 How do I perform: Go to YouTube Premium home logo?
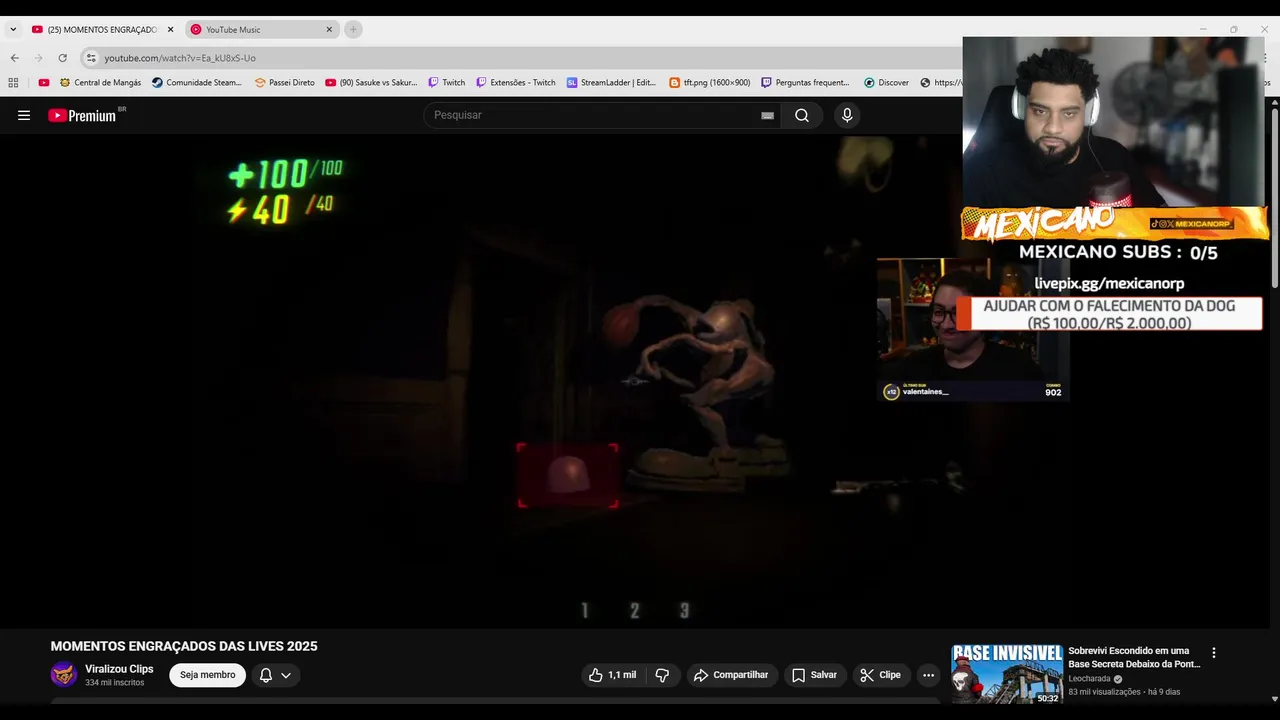pyautogui.click(x=83, y=115)
